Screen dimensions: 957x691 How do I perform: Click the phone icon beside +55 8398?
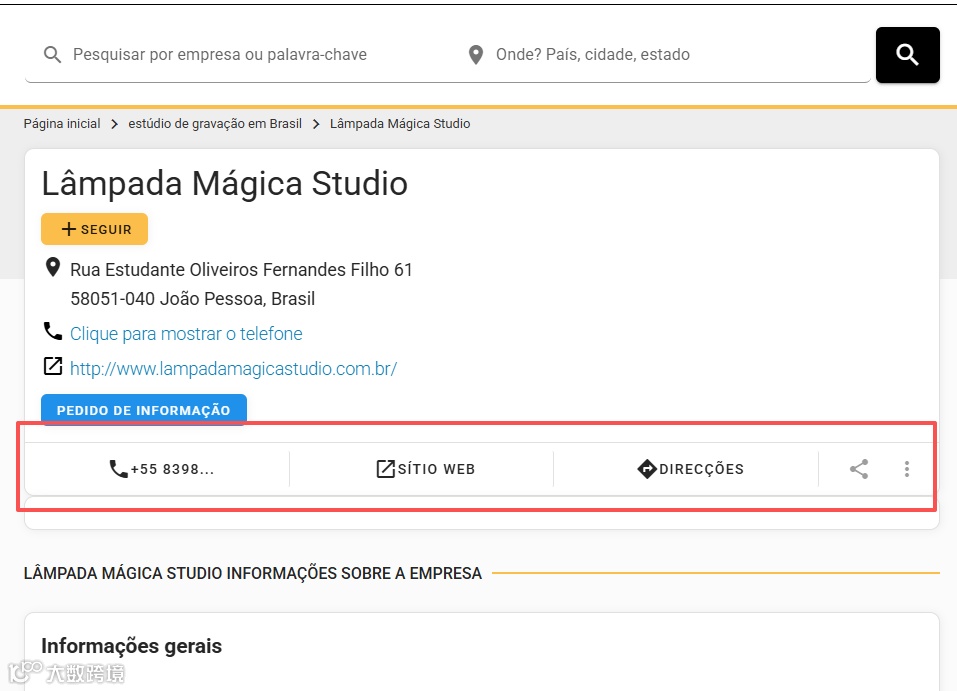pyautogui.click(x=118, y=469)
